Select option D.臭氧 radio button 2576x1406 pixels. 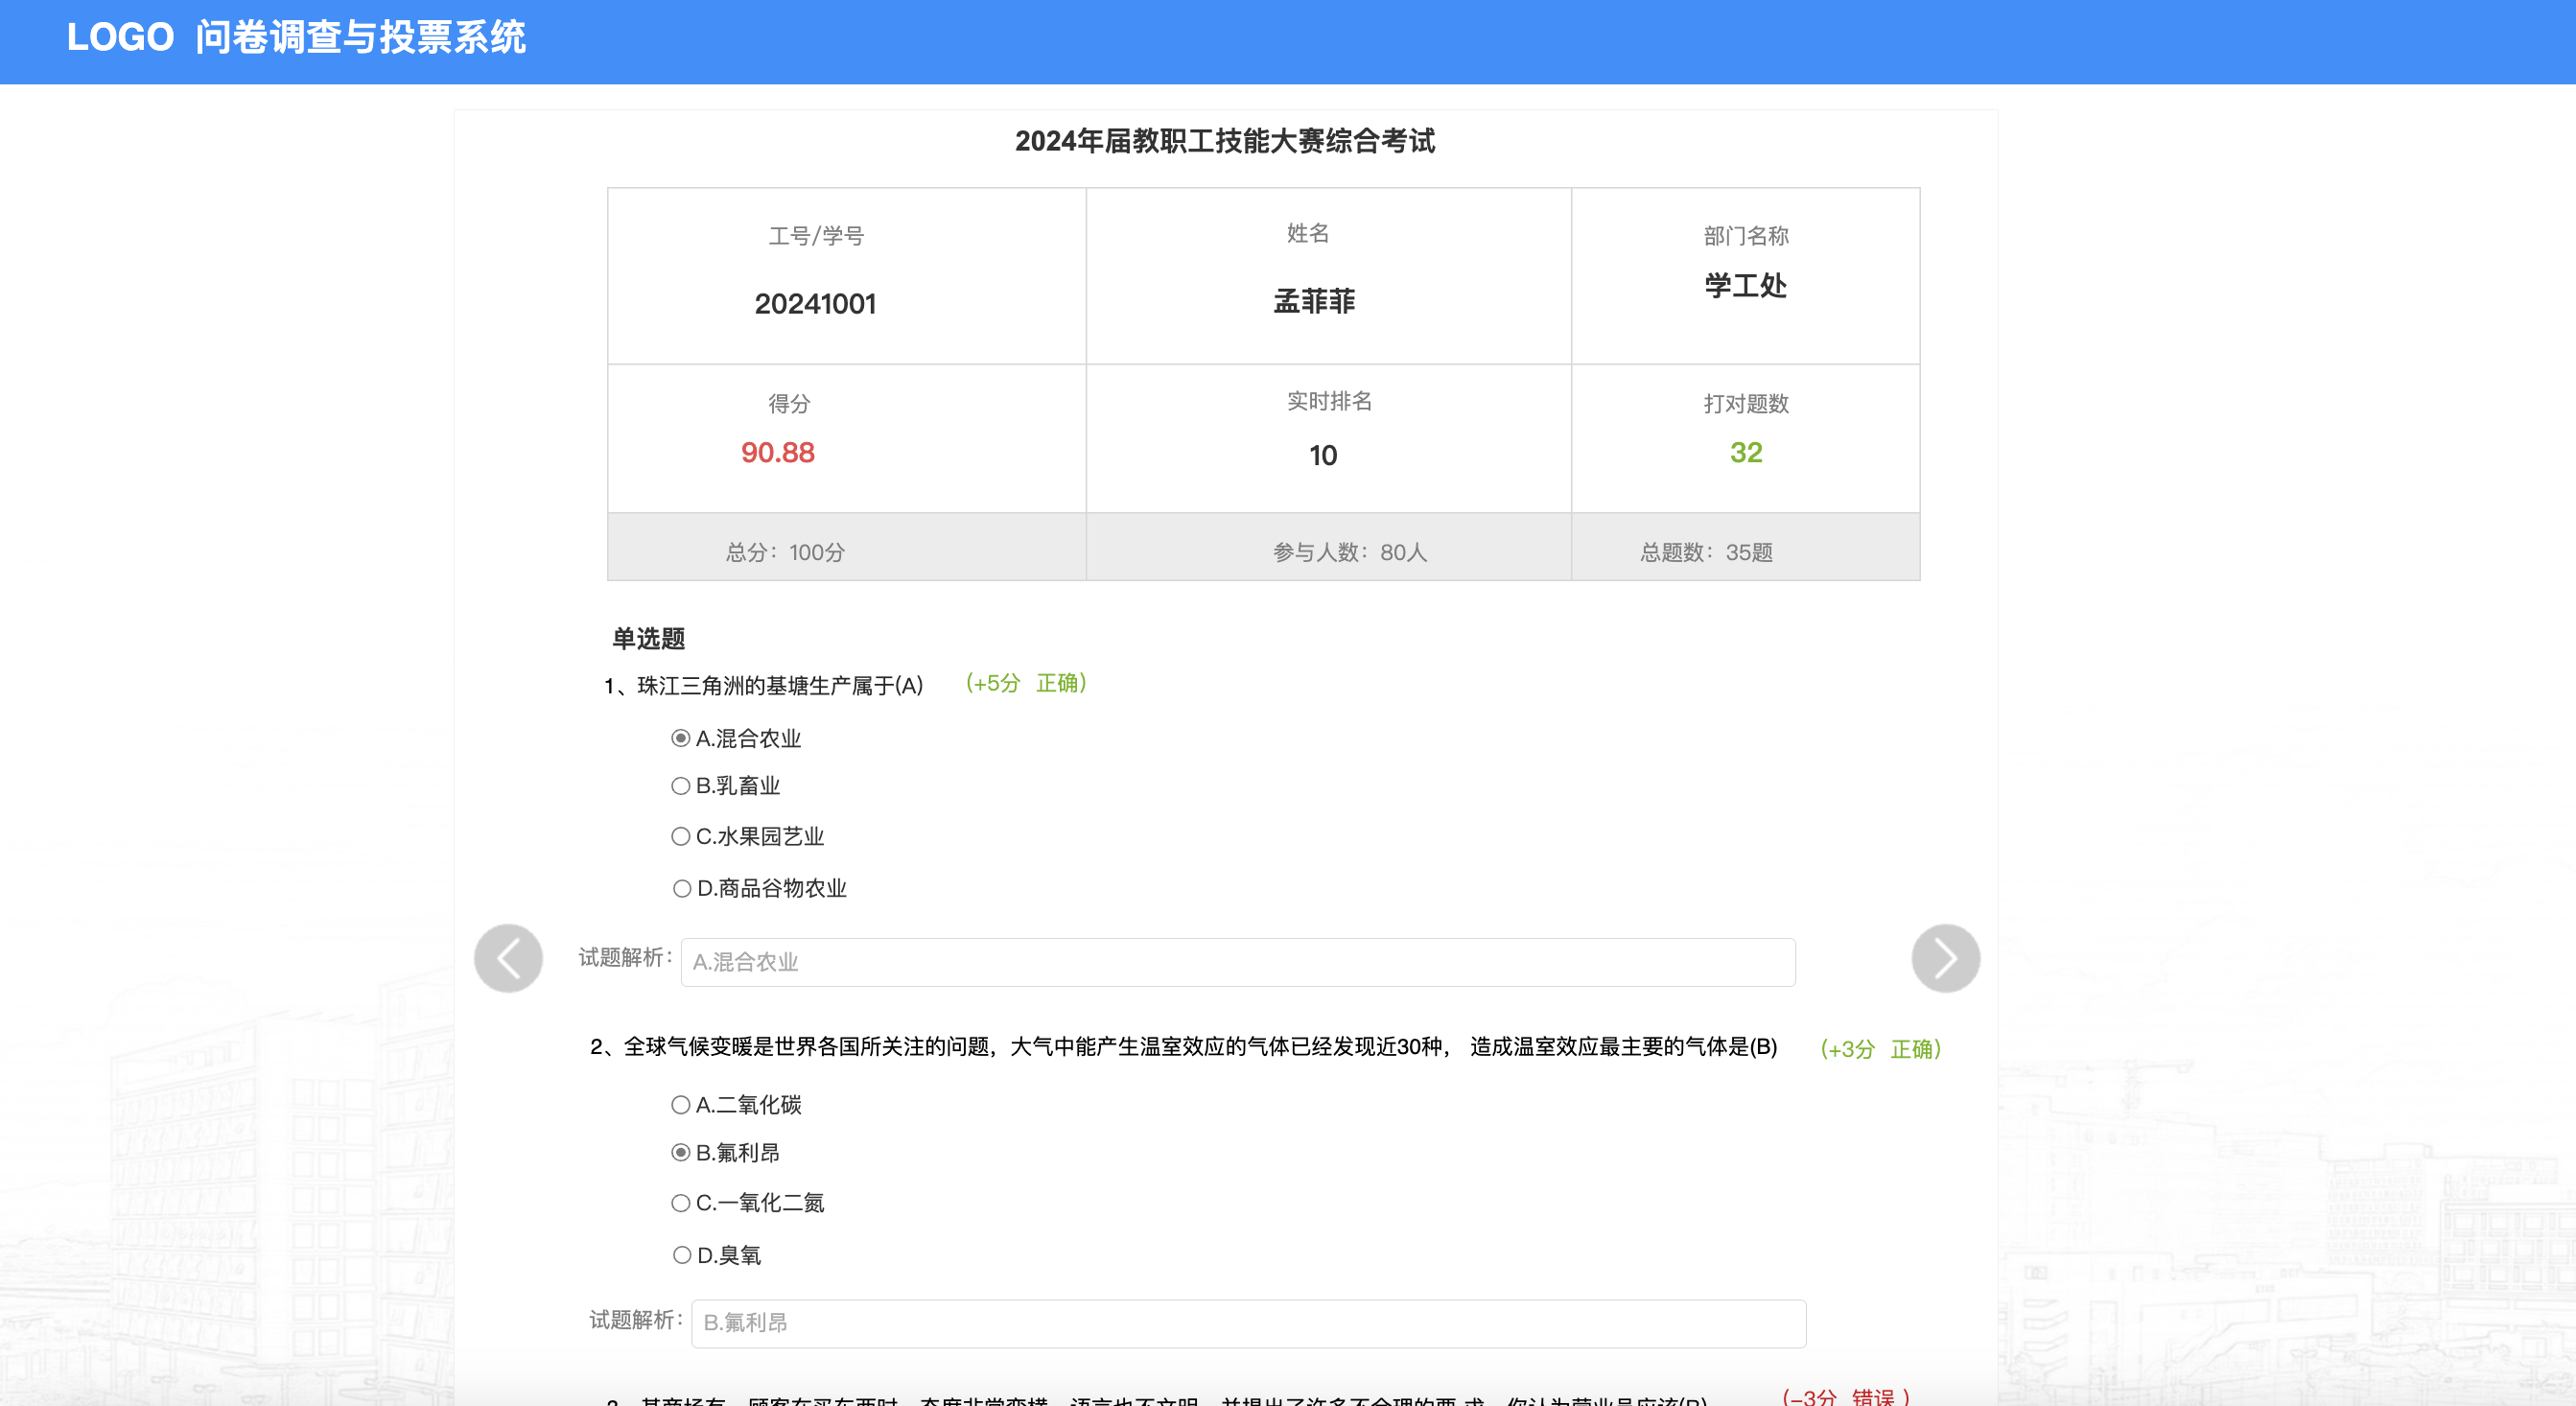pos(682,1254)
